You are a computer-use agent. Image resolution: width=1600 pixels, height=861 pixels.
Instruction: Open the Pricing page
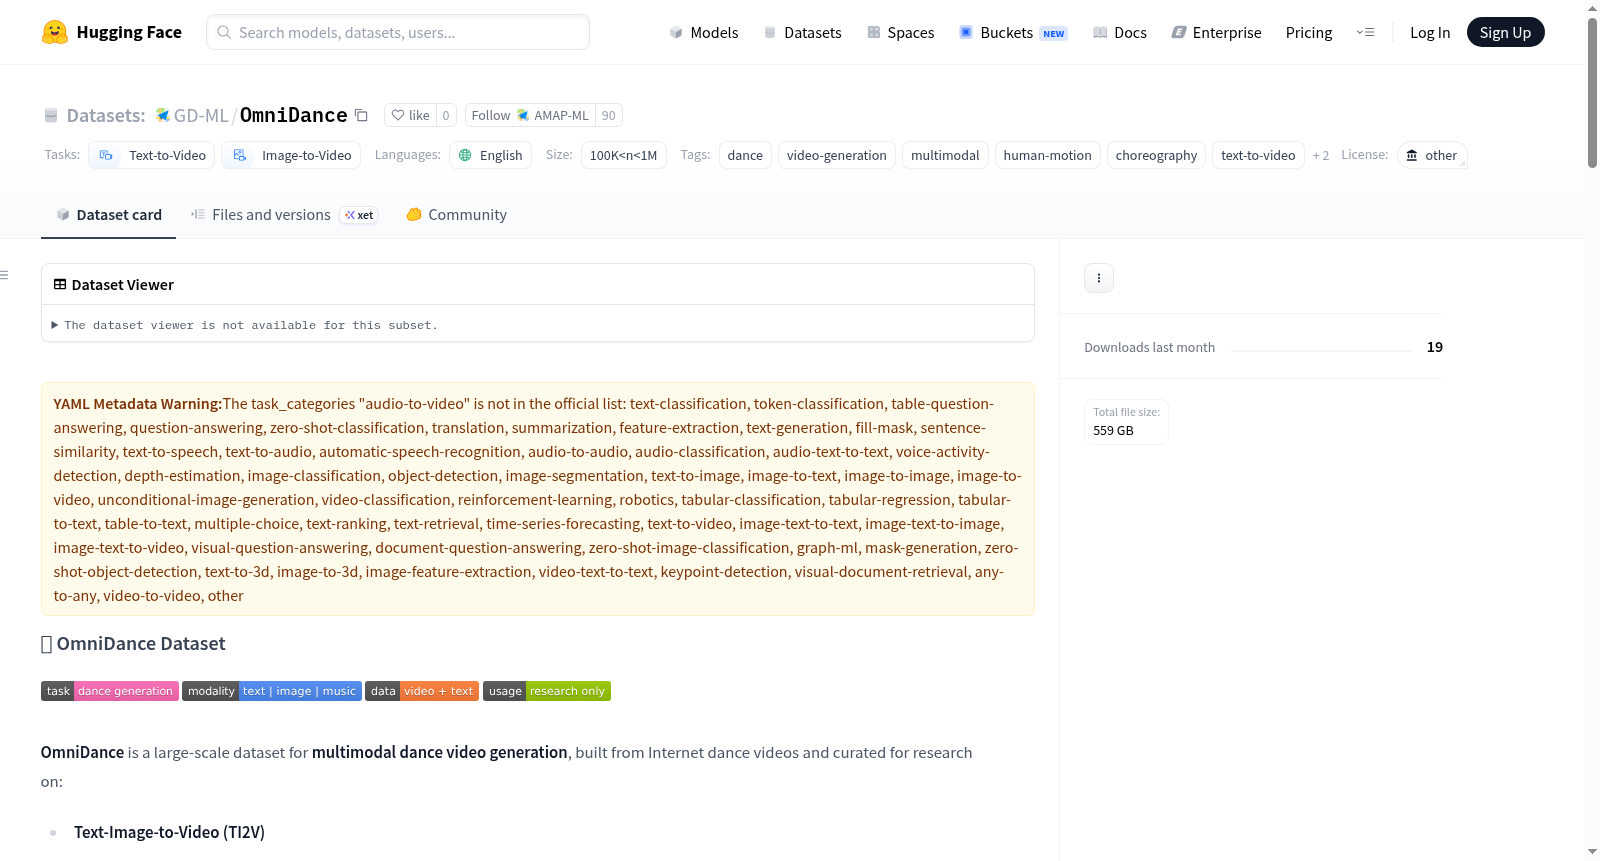pos(1309,32)
